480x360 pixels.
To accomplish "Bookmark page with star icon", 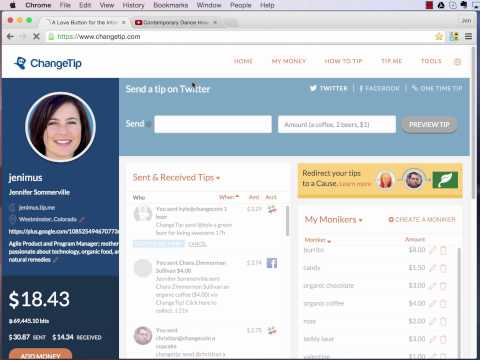I will tap(439, 36).
